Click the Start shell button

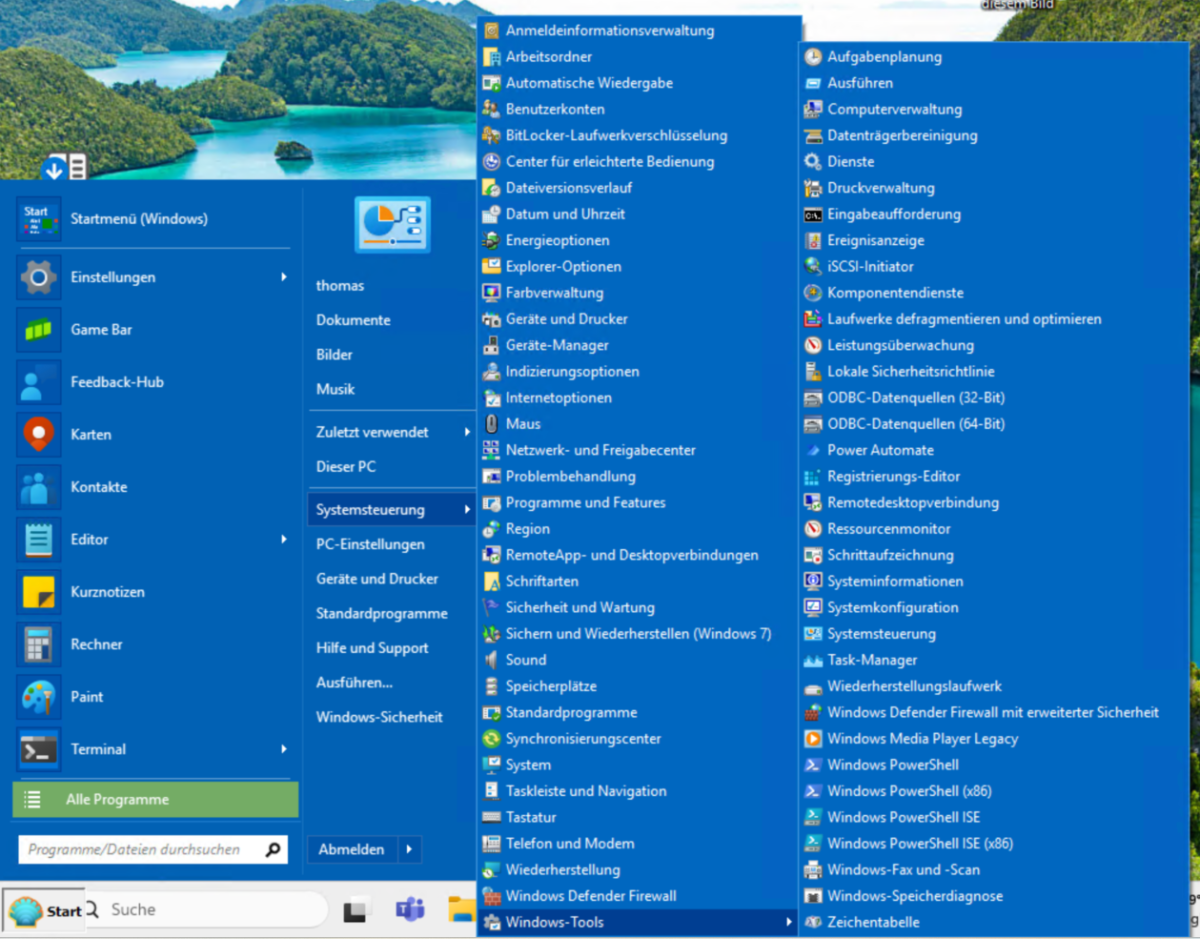pyautogui.click(x=45, y=910)
